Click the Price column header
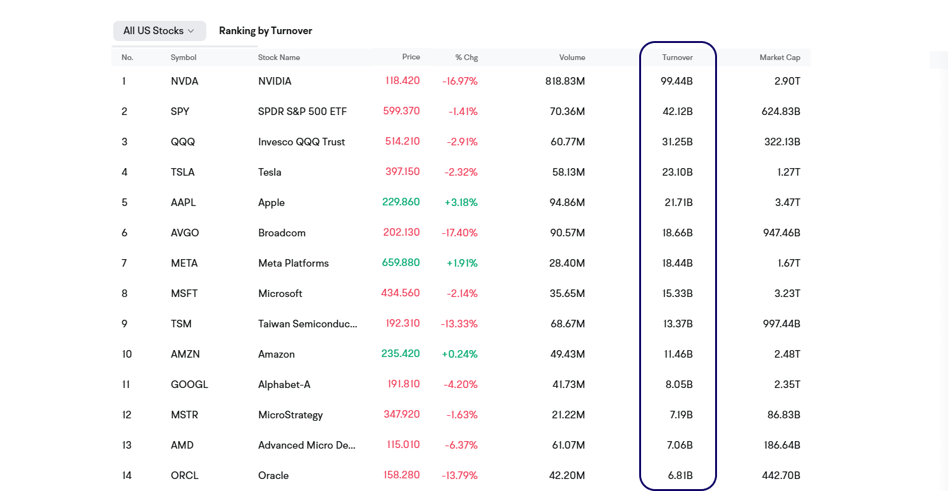 tap(411, 58)
